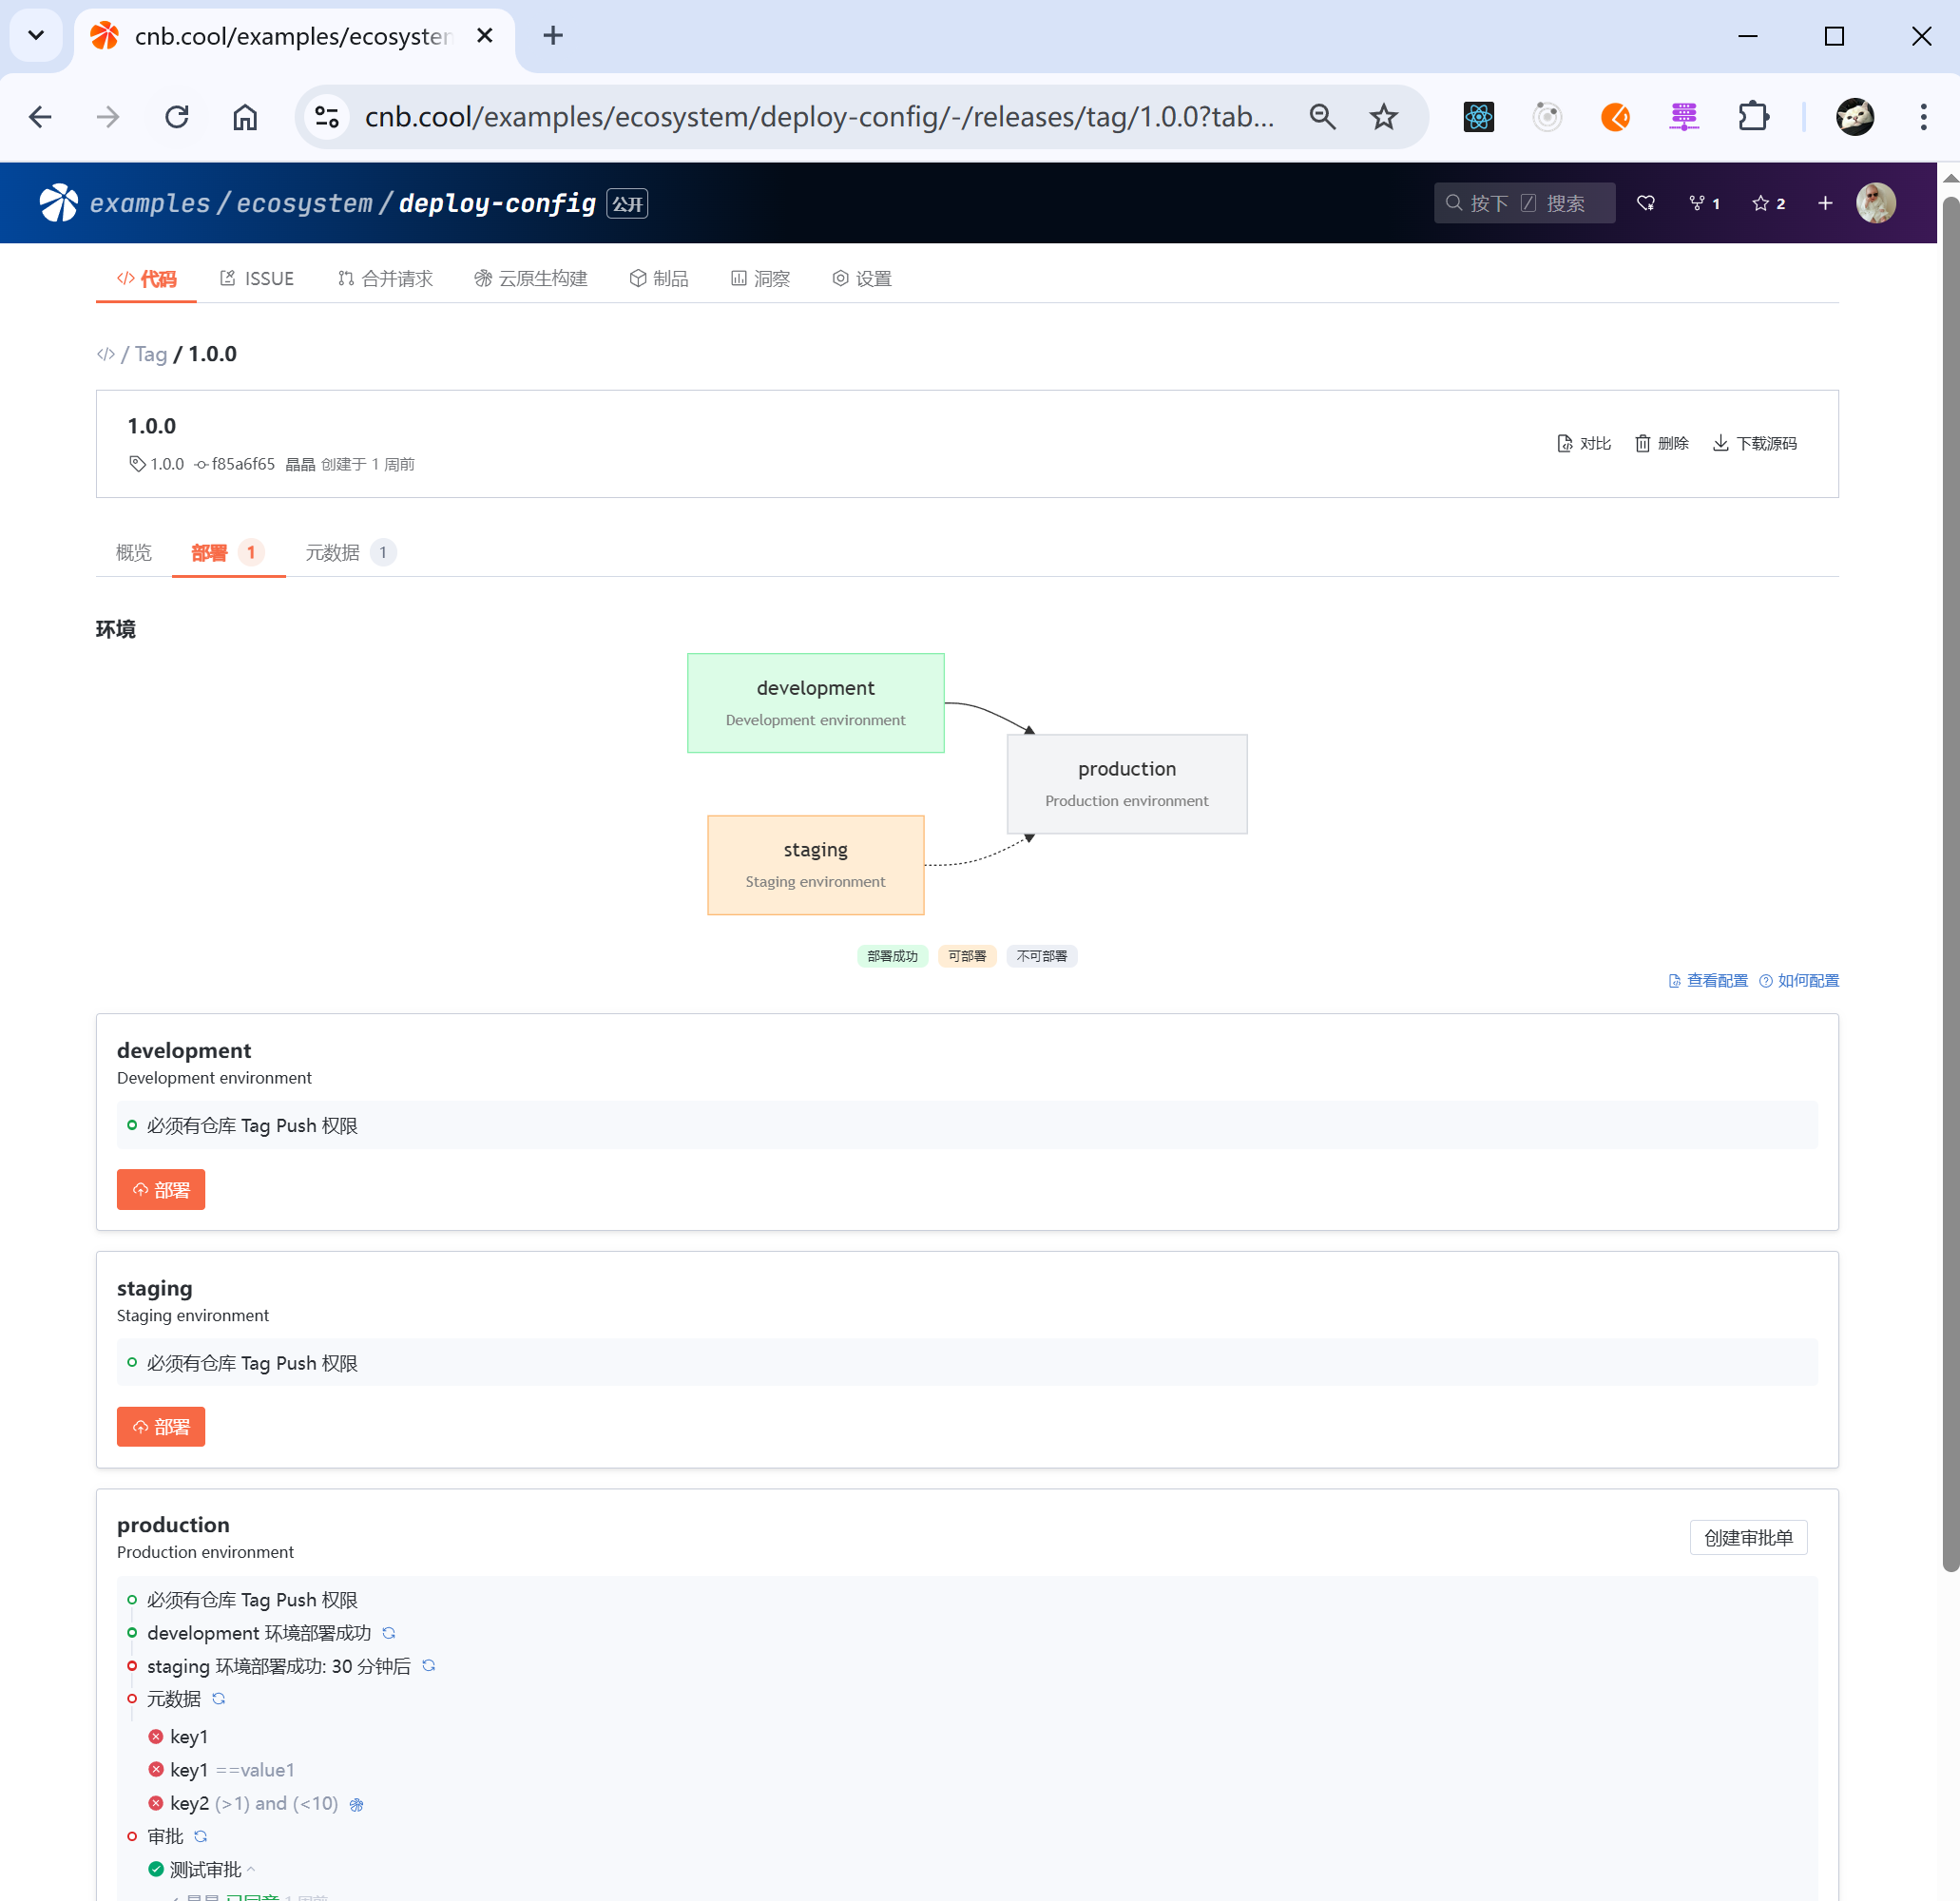The height and width of the screenshot is (1901, 1960).
Task: Open browser home page
Action: (245, 117)
